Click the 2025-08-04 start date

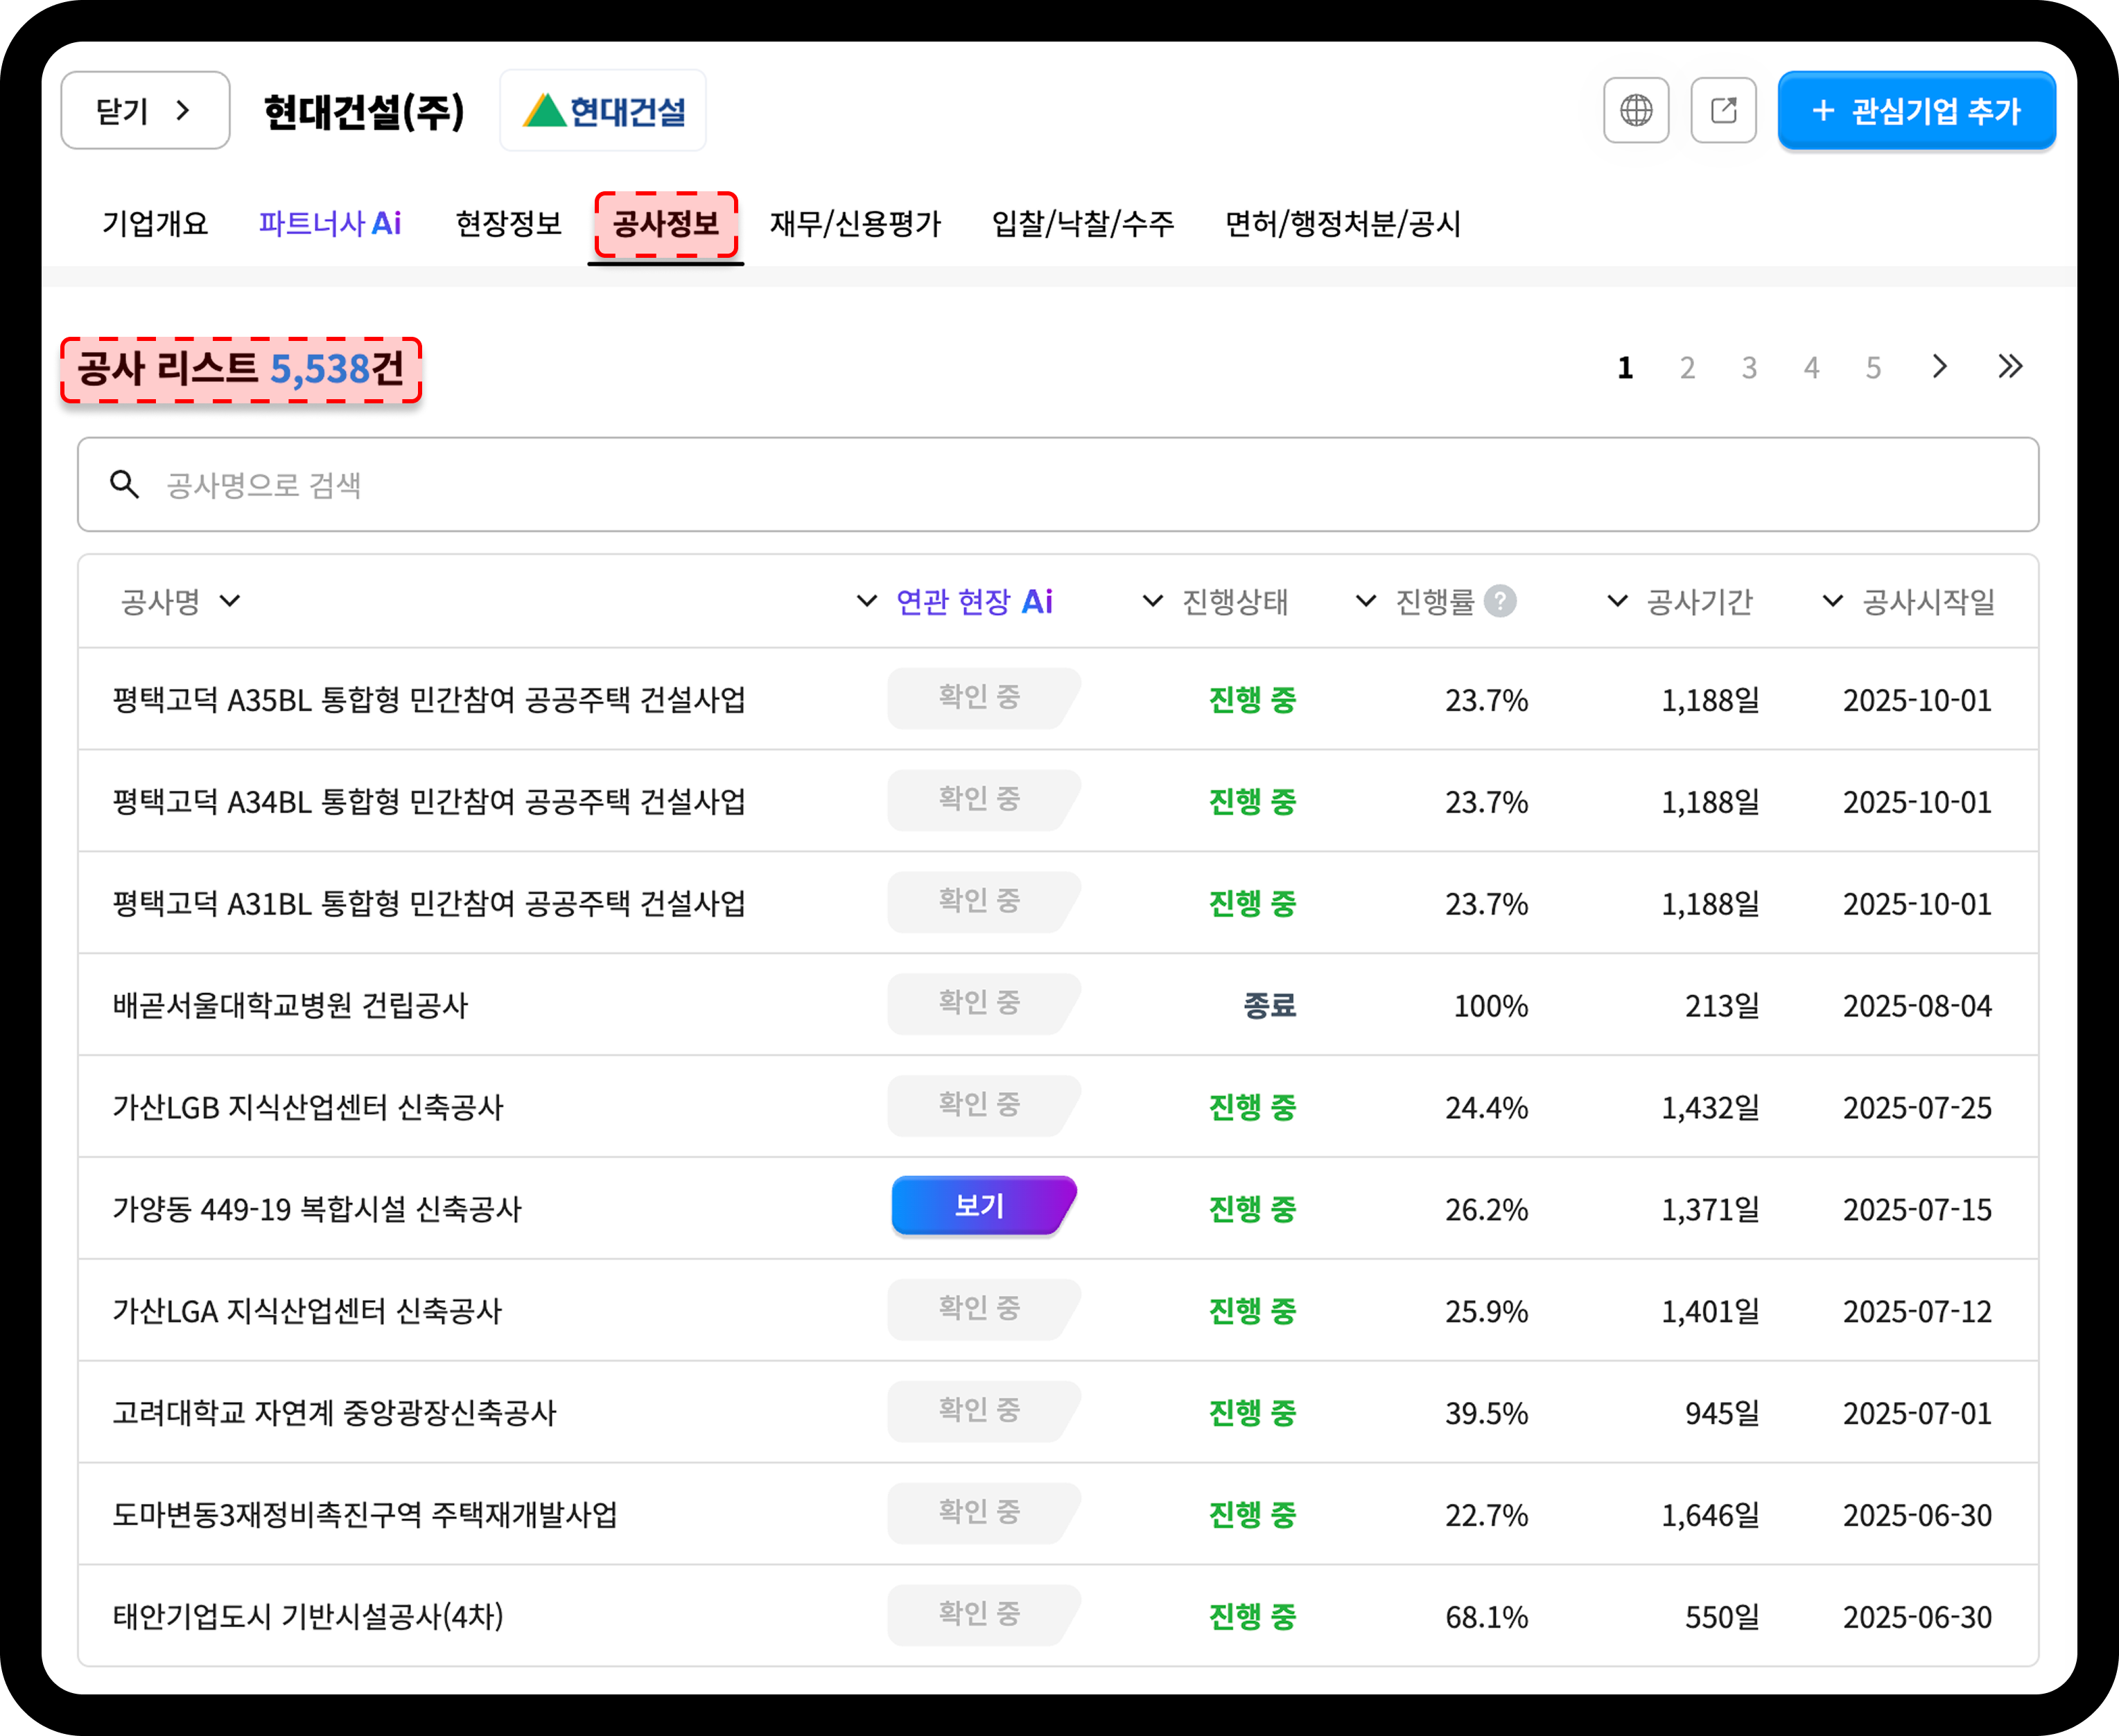click(1918, 1006)
